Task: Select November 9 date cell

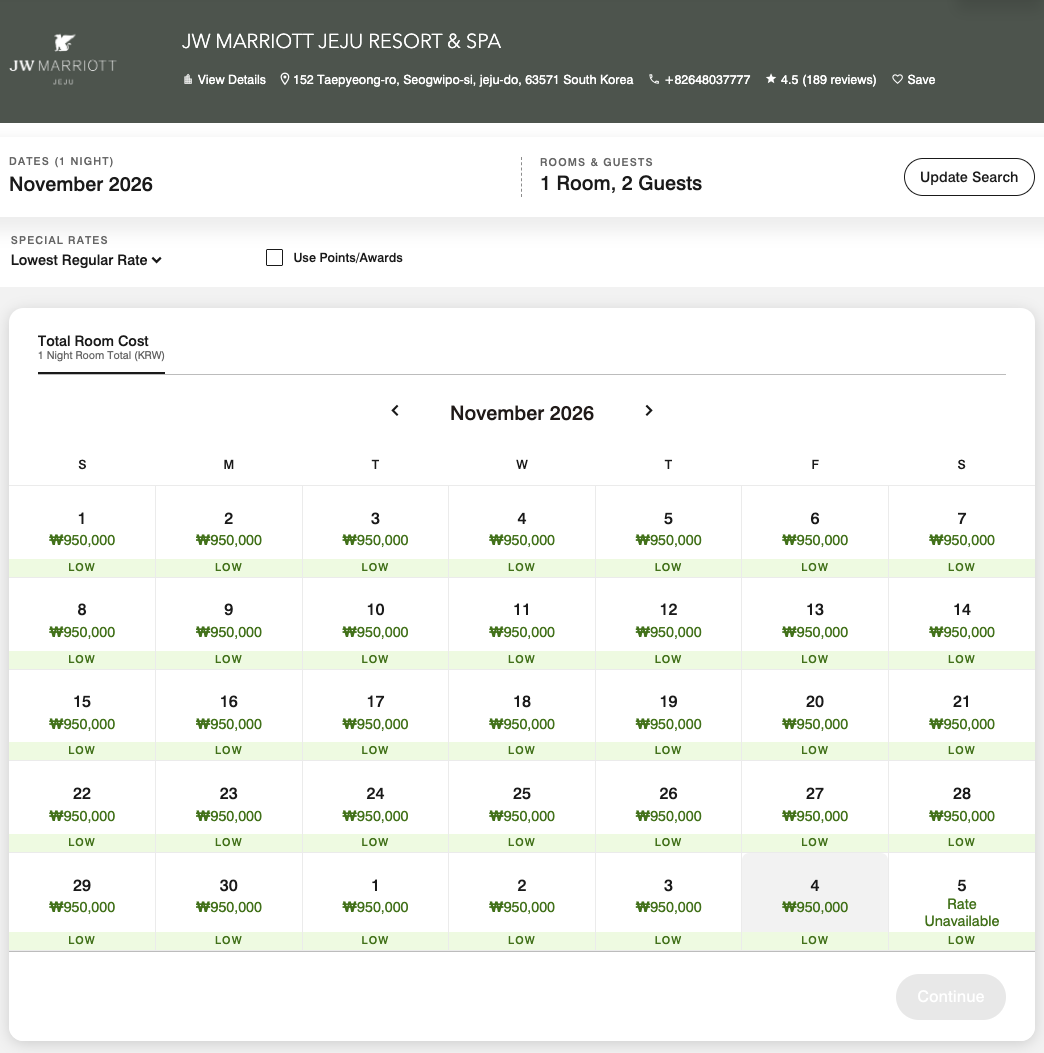Action: pyautogui.click(x=228, y=623)
